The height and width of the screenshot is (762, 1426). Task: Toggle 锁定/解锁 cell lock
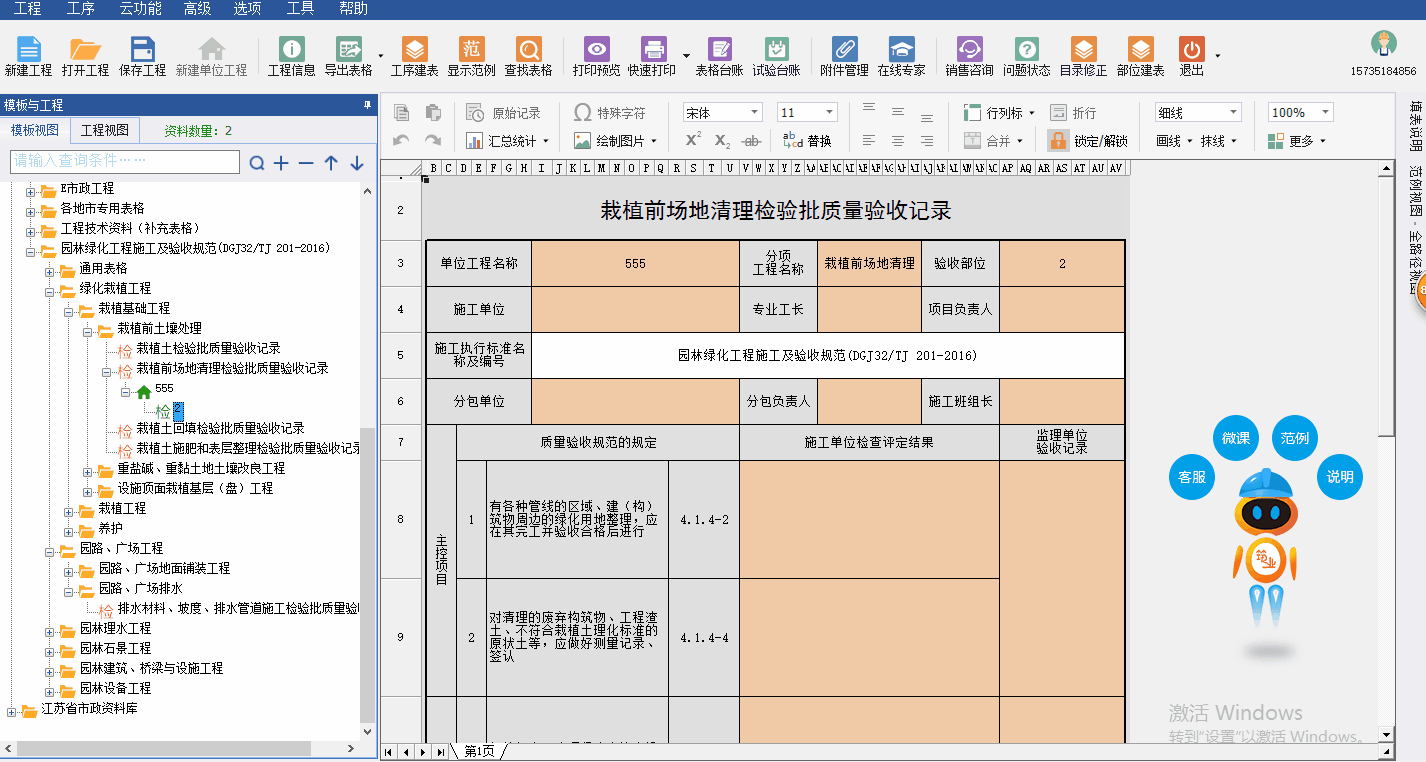(1088, 141)
